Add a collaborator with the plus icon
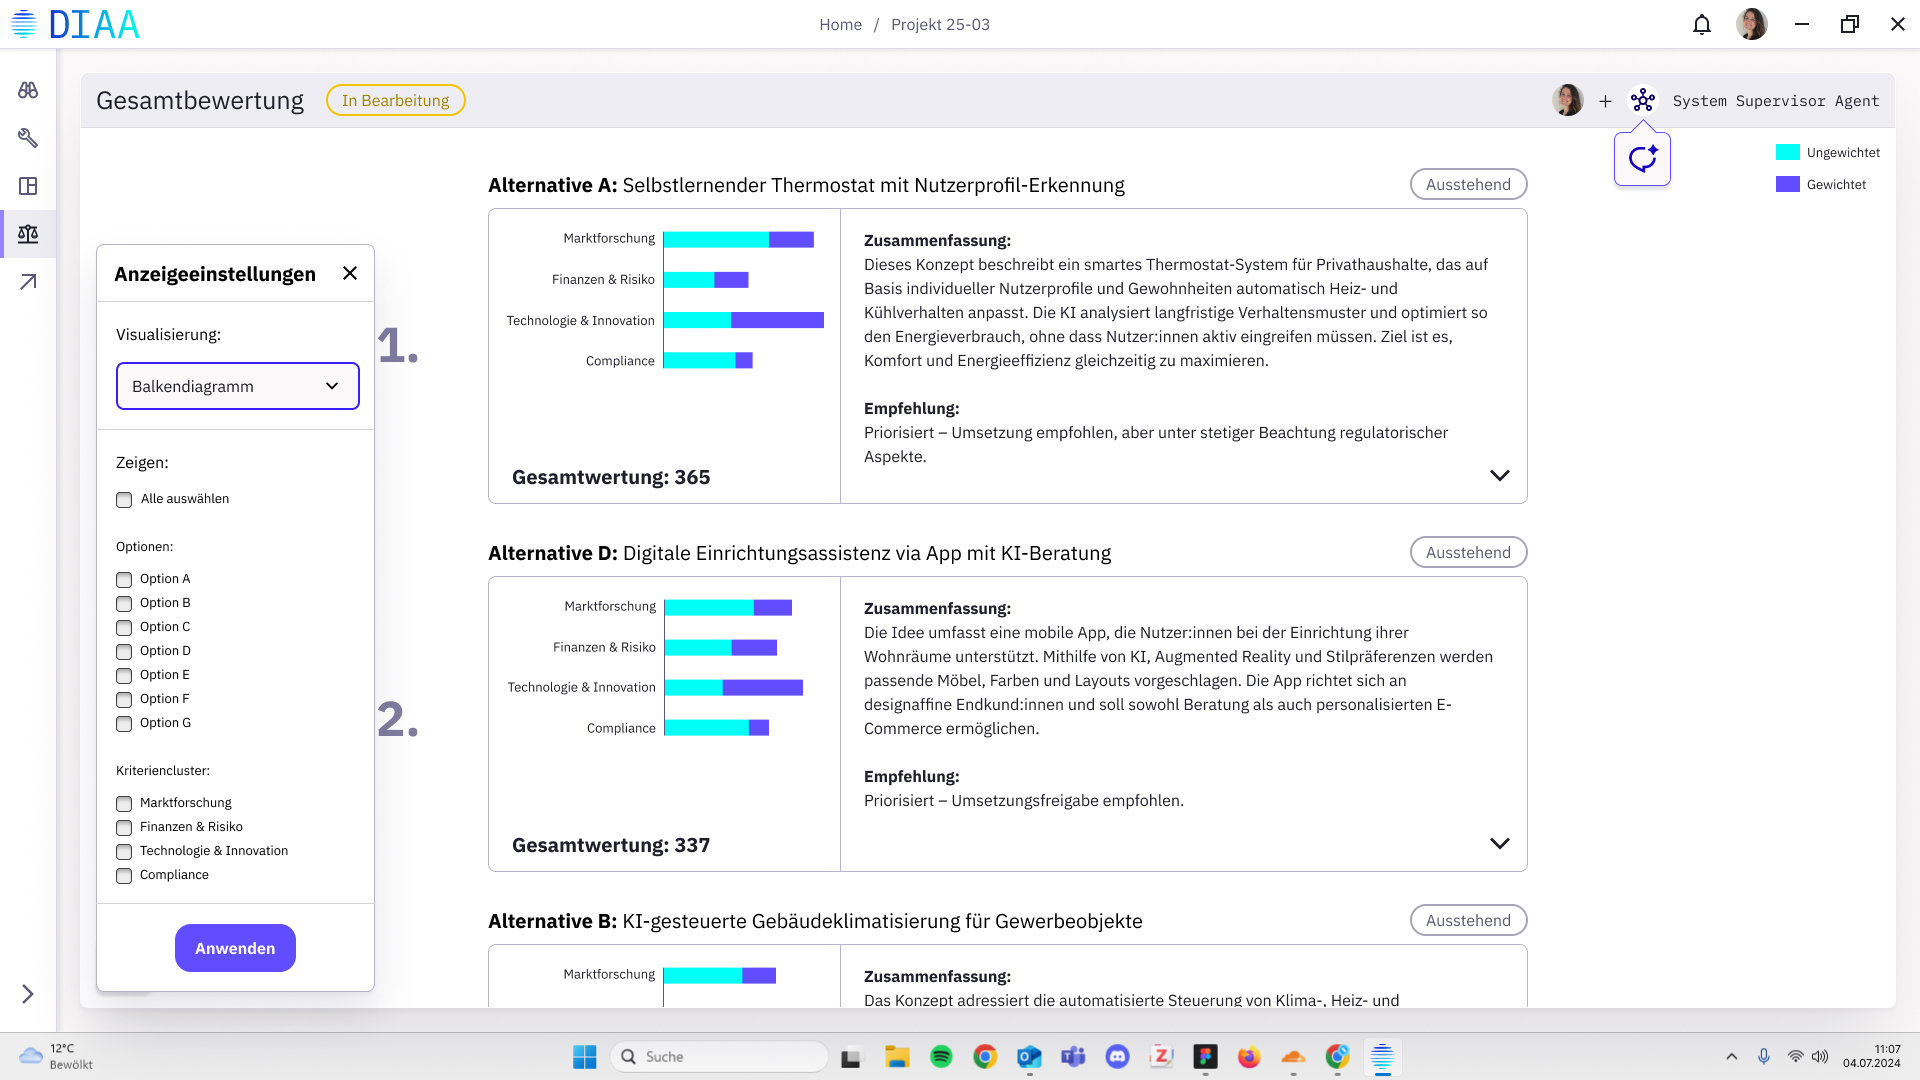The image size is (1920, 1080). [x=1605, y=101]
